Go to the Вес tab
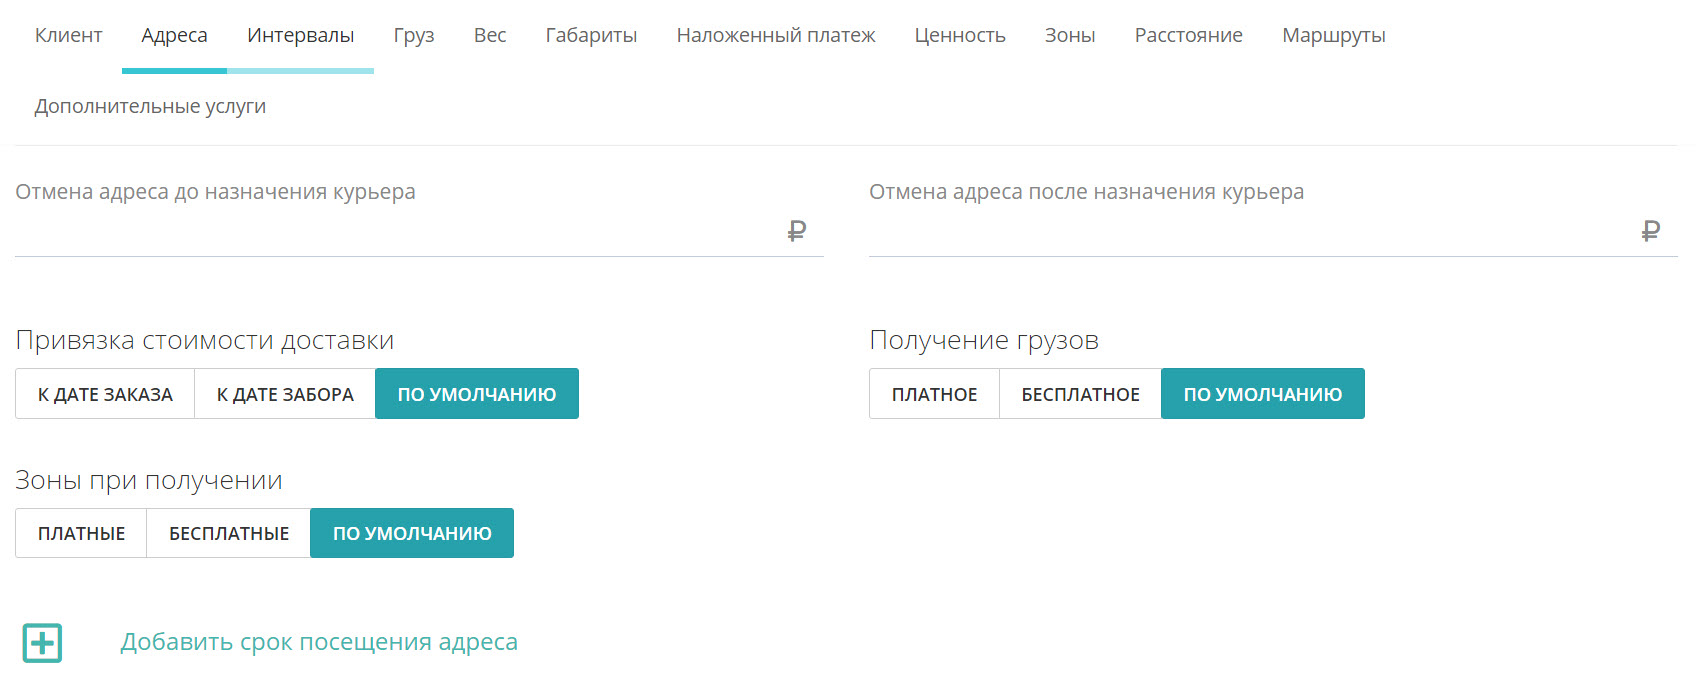This screenshot has width=1696, height=688. tap(490, 35)
